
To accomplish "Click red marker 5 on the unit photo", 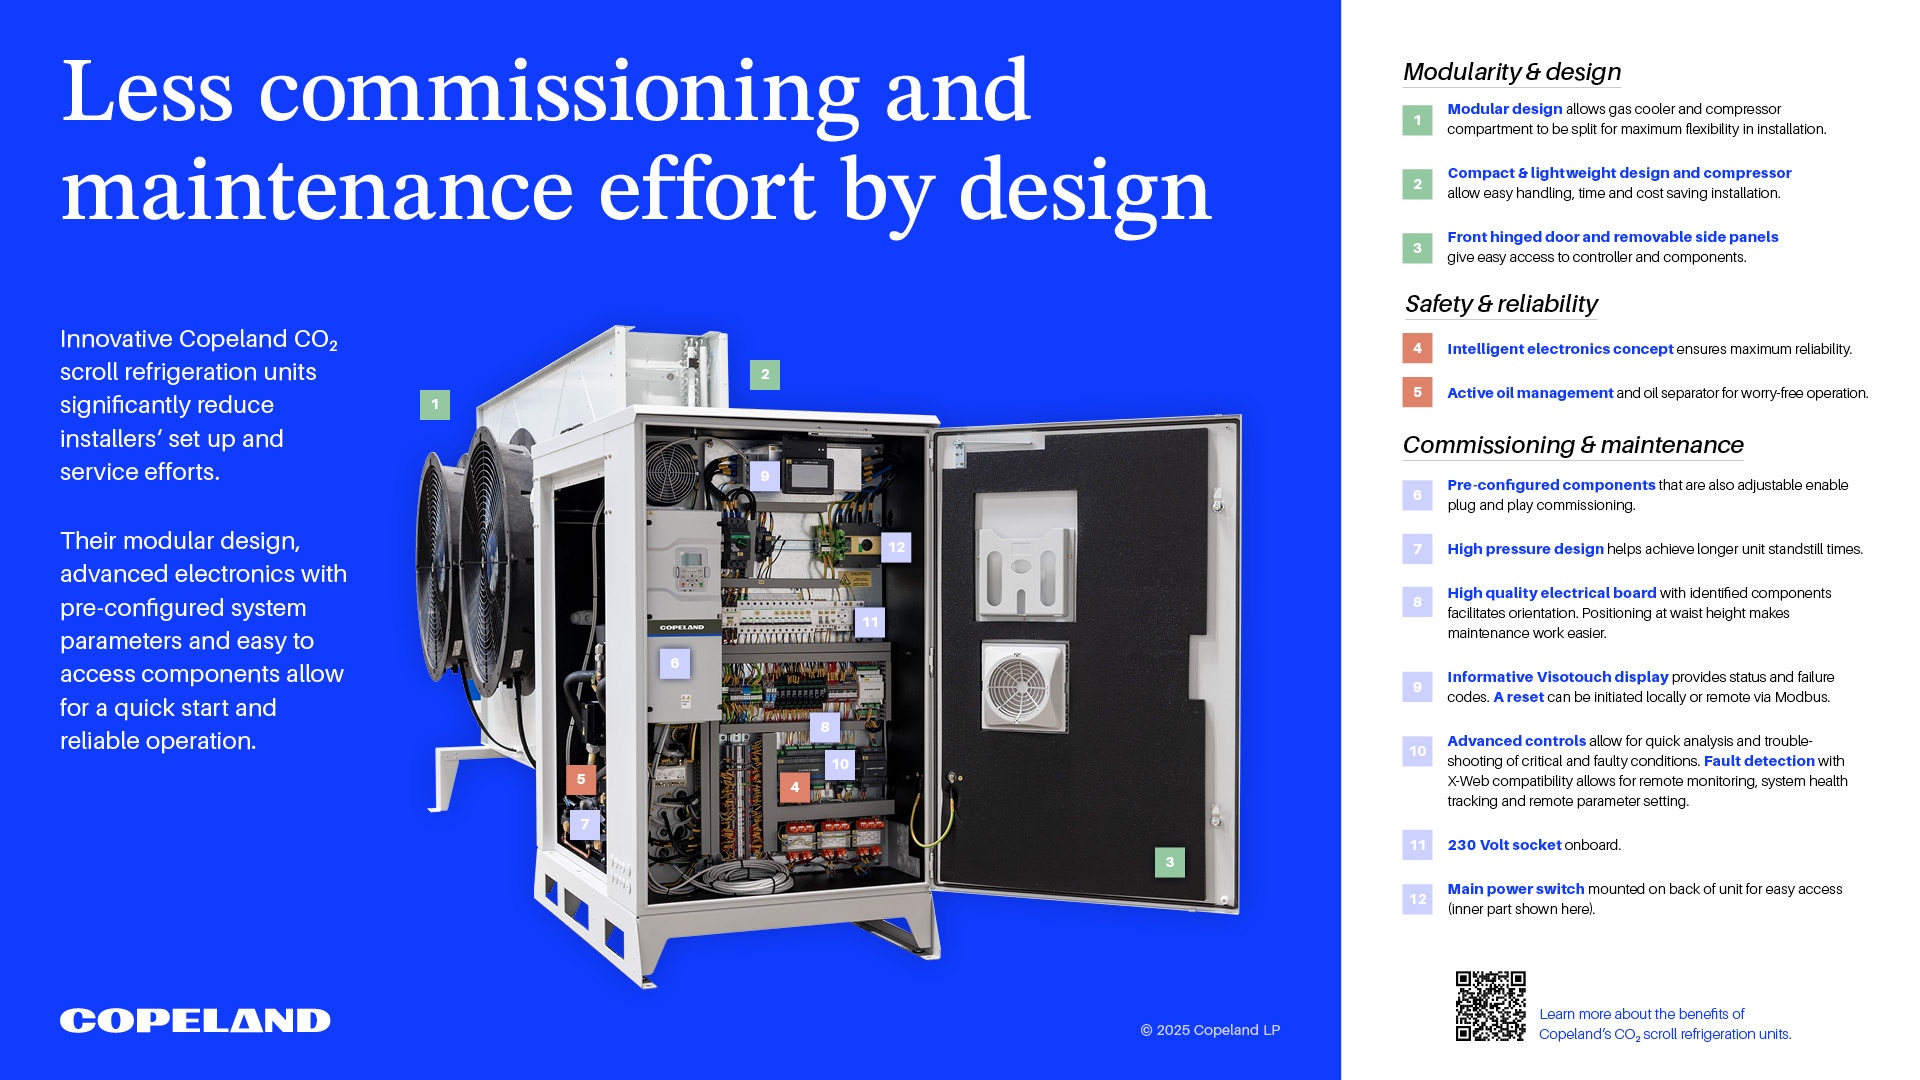I will point(581,779).
